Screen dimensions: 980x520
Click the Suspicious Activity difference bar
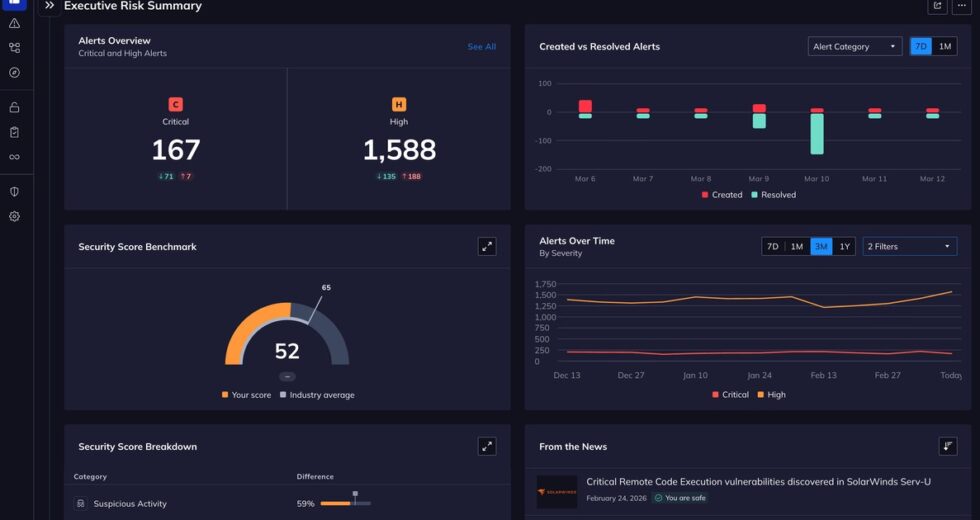[x=346, y=503]
